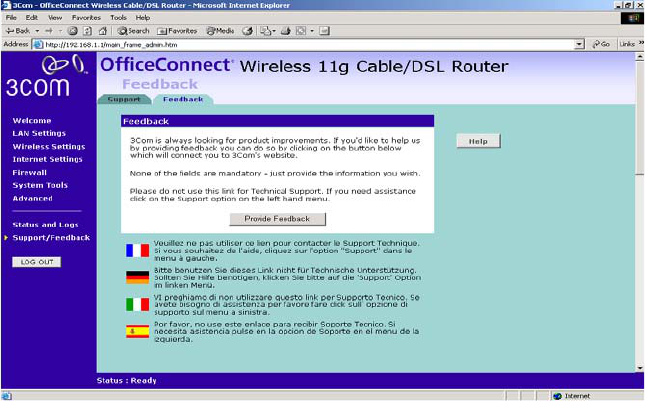Expand the Links toolbar chevron
Viewport: 645px width, 402px height.
(x=641, y=43)
